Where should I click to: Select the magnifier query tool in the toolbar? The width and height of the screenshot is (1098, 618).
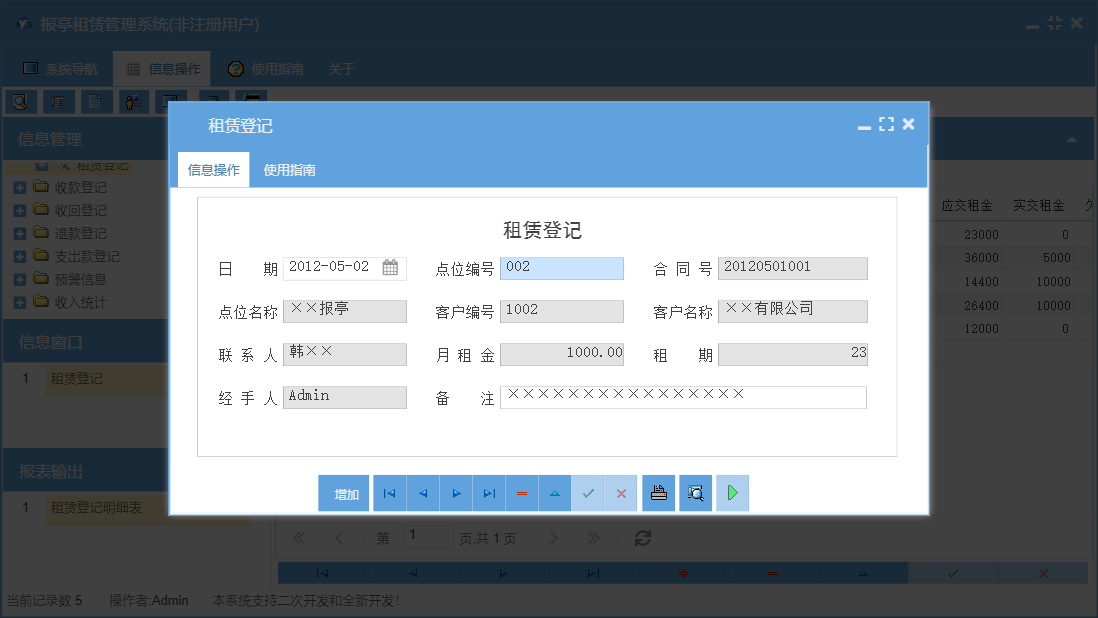coord(20,101)
